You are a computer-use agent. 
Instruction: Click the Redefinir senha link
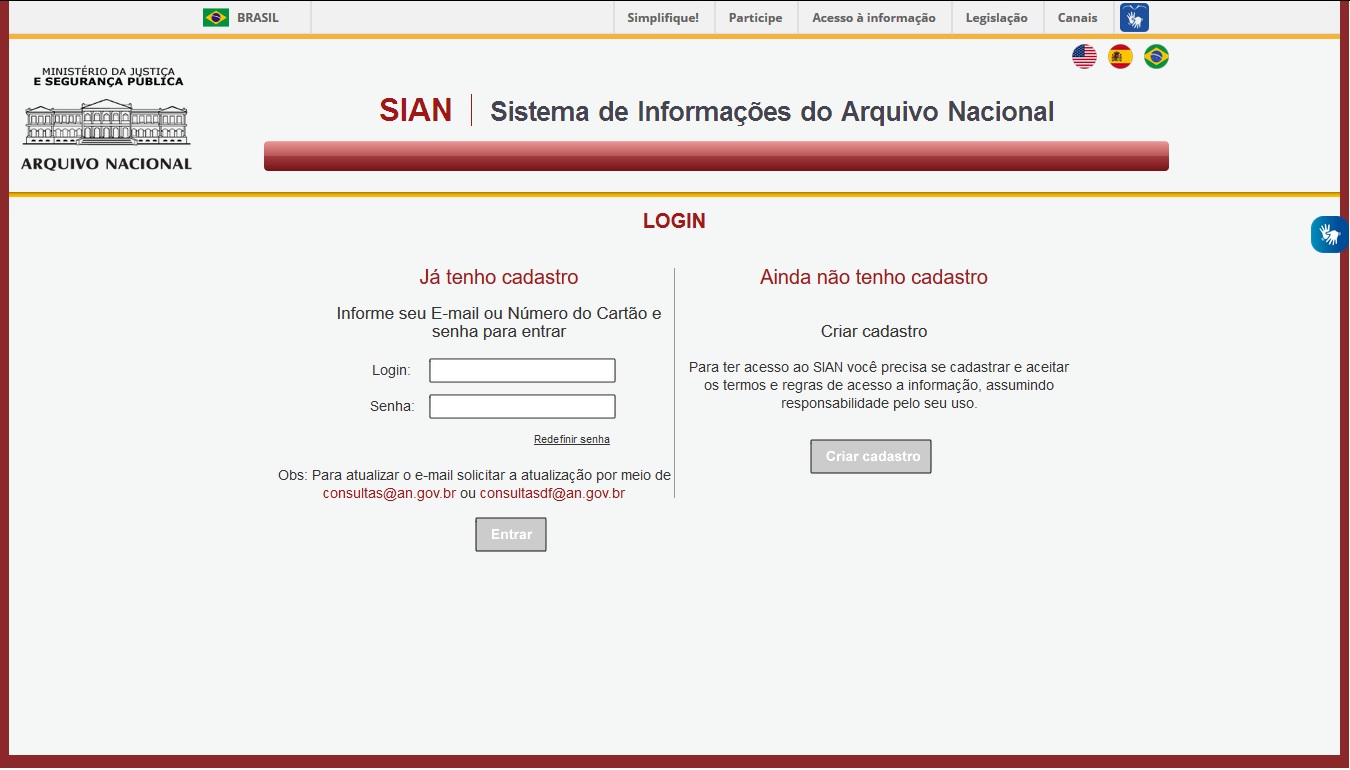tap(572, 439)
